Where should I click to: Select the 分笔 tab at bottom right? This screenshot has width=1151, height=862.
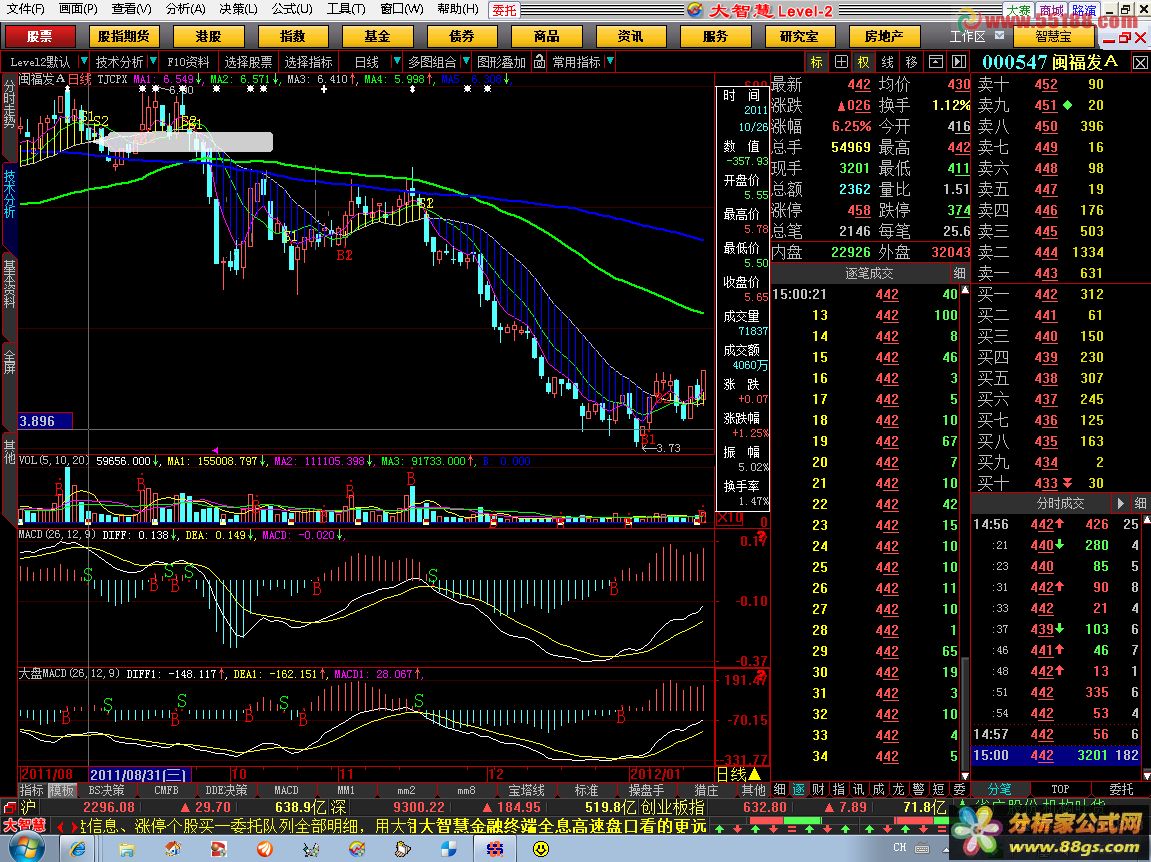tap(999, 789)
